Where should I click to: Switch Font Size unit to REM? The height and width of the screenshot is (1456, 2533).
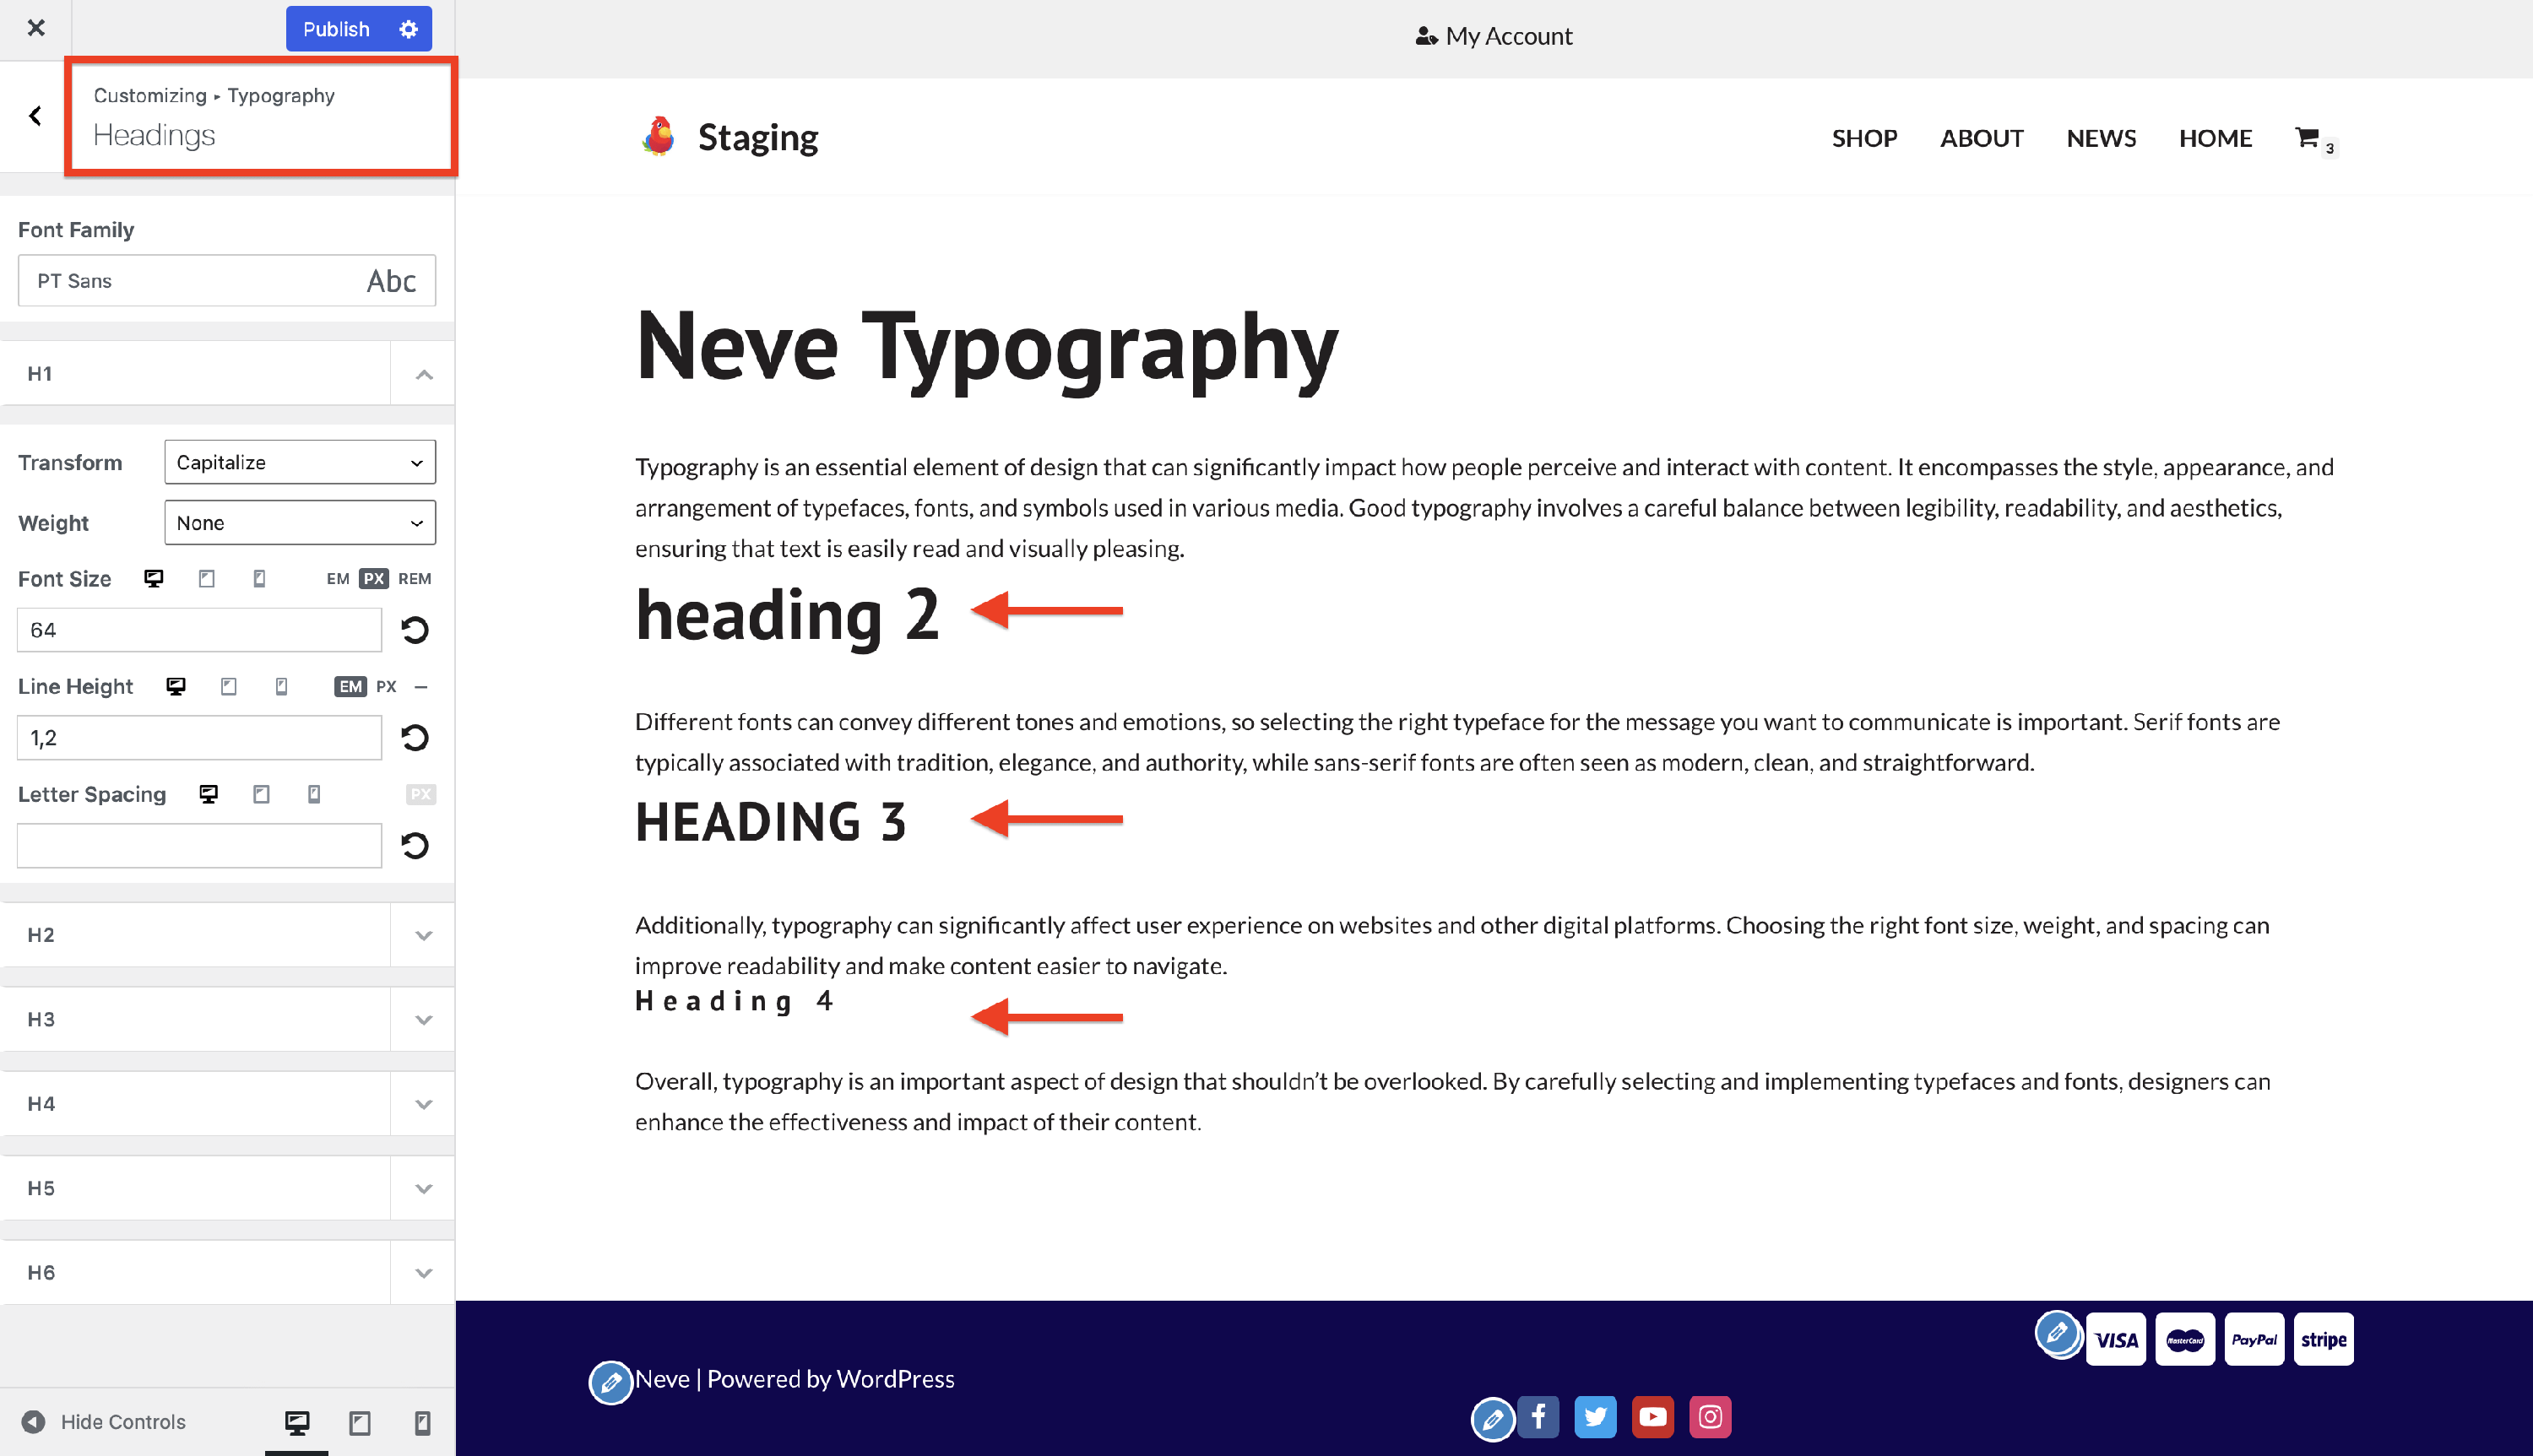(414, 579)
